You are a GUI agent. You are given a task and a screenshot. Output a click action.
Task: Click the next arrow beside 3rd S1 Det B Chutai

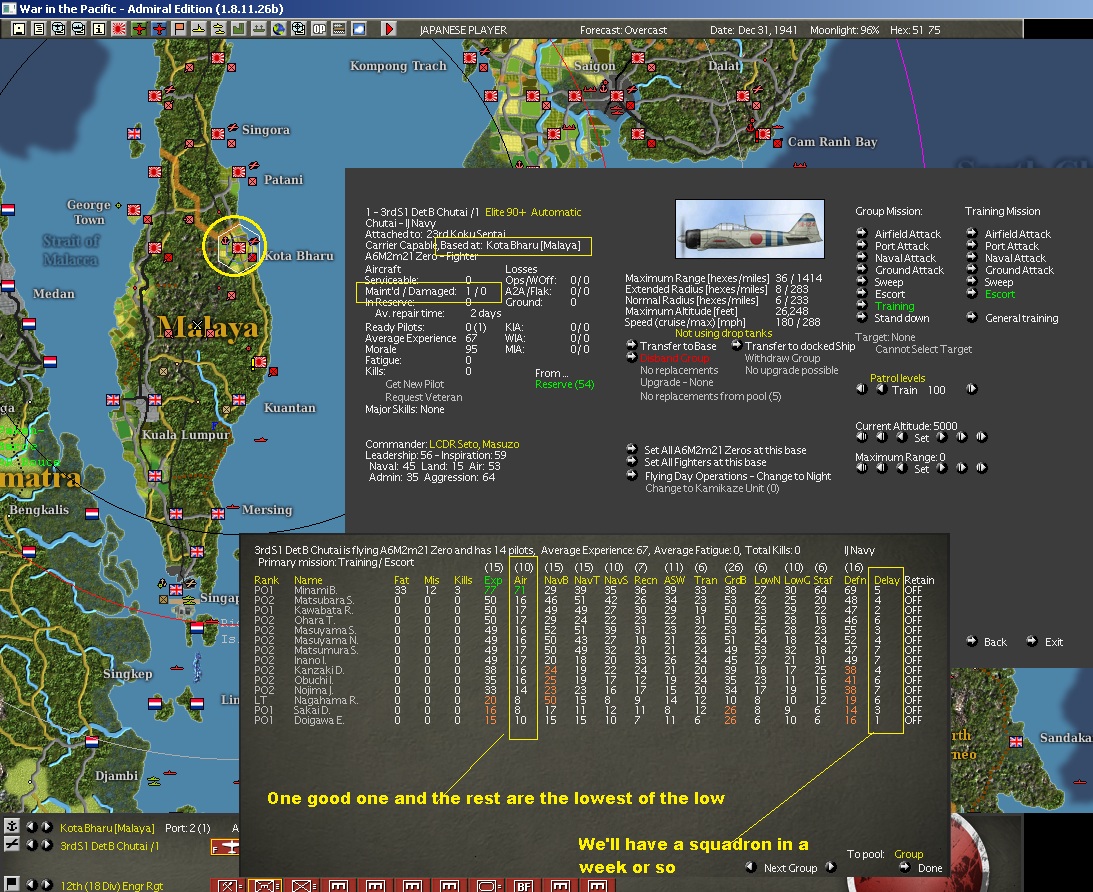click(47, 845)
